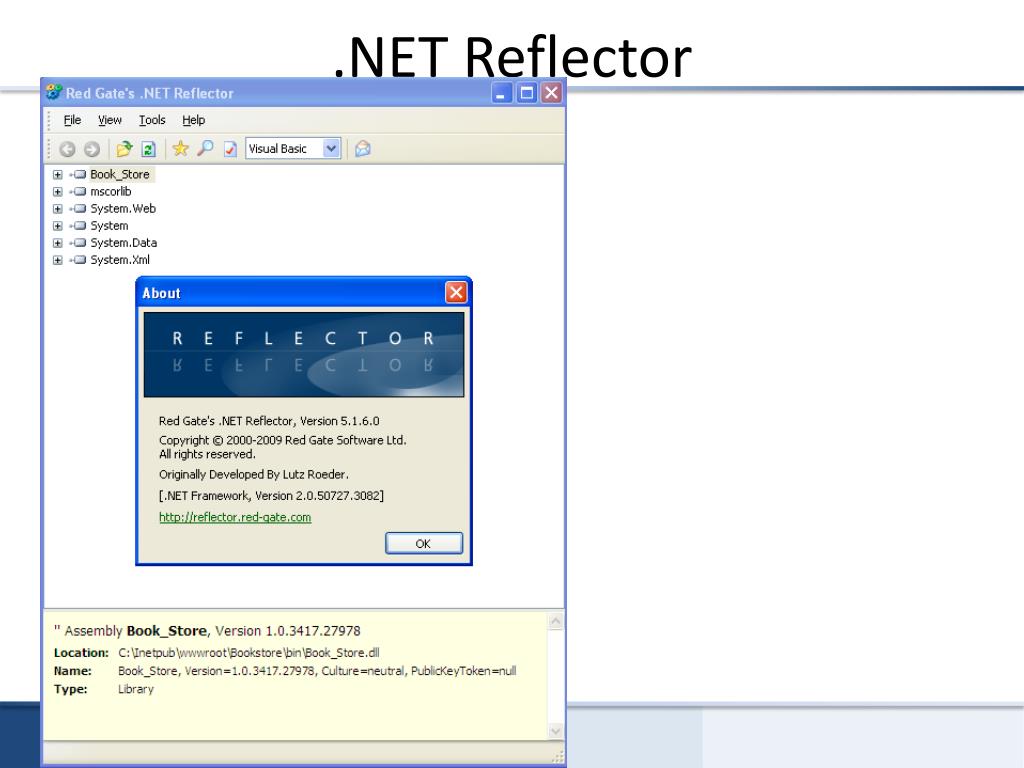This screenshot has height=768, width=1024.
Task: Expand the System.Xml tree node
Action: pos(57,259)
